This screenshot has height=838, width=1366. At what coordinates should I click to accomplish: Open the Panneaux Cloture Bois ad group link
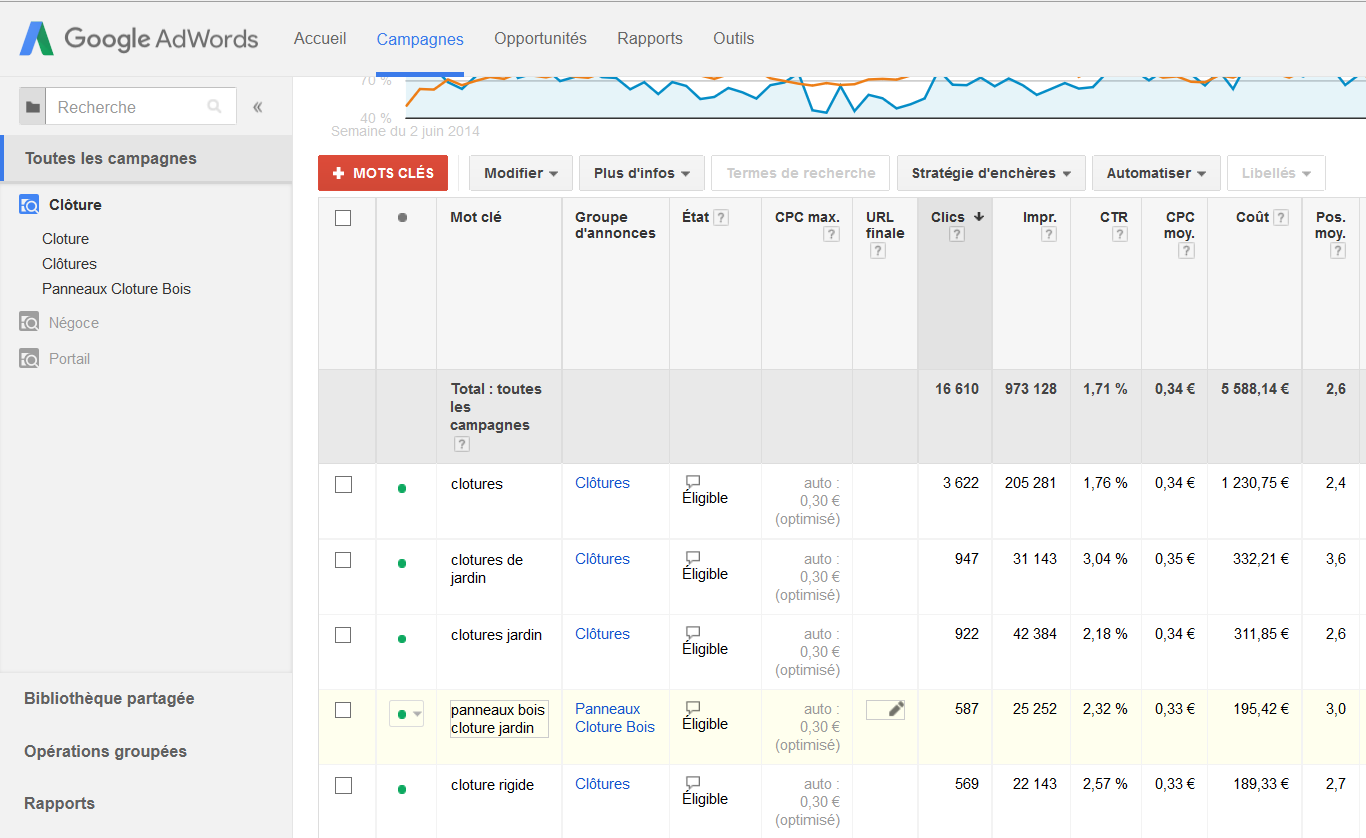coord(615,718)
